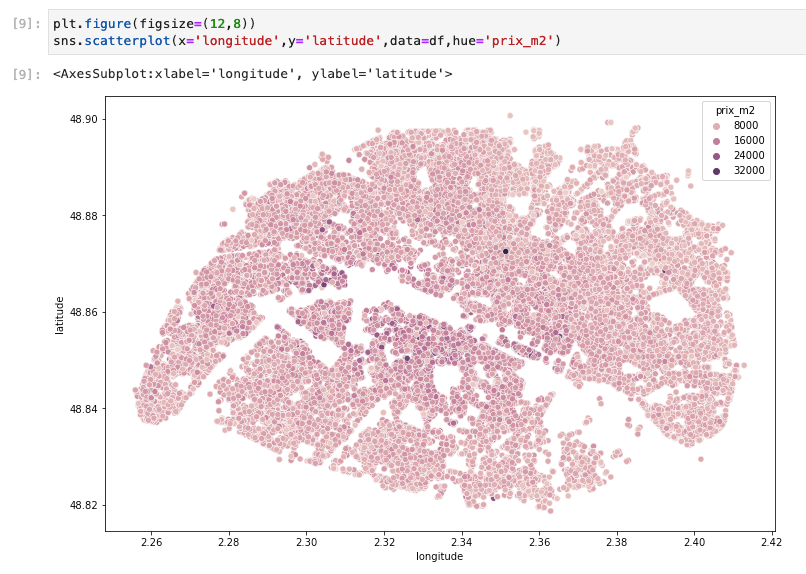Click the darkest data point near longitude 2.35

(506, 251)
